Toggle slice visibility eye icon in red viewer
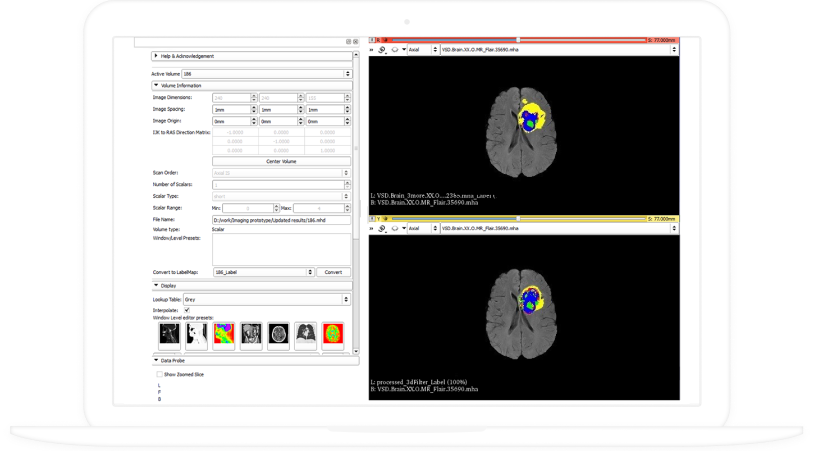Viewport: 813px width, 451px height. coord(394,49)
